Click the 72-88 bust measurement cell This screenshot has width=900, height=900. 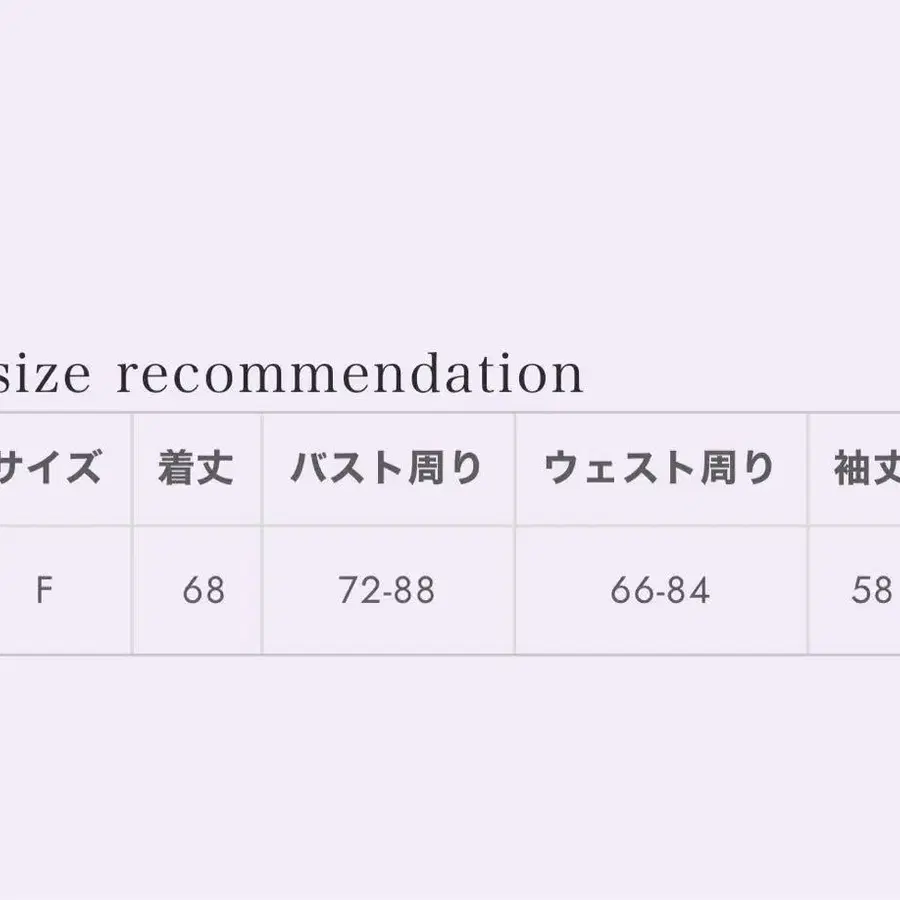tap(387, 591)
